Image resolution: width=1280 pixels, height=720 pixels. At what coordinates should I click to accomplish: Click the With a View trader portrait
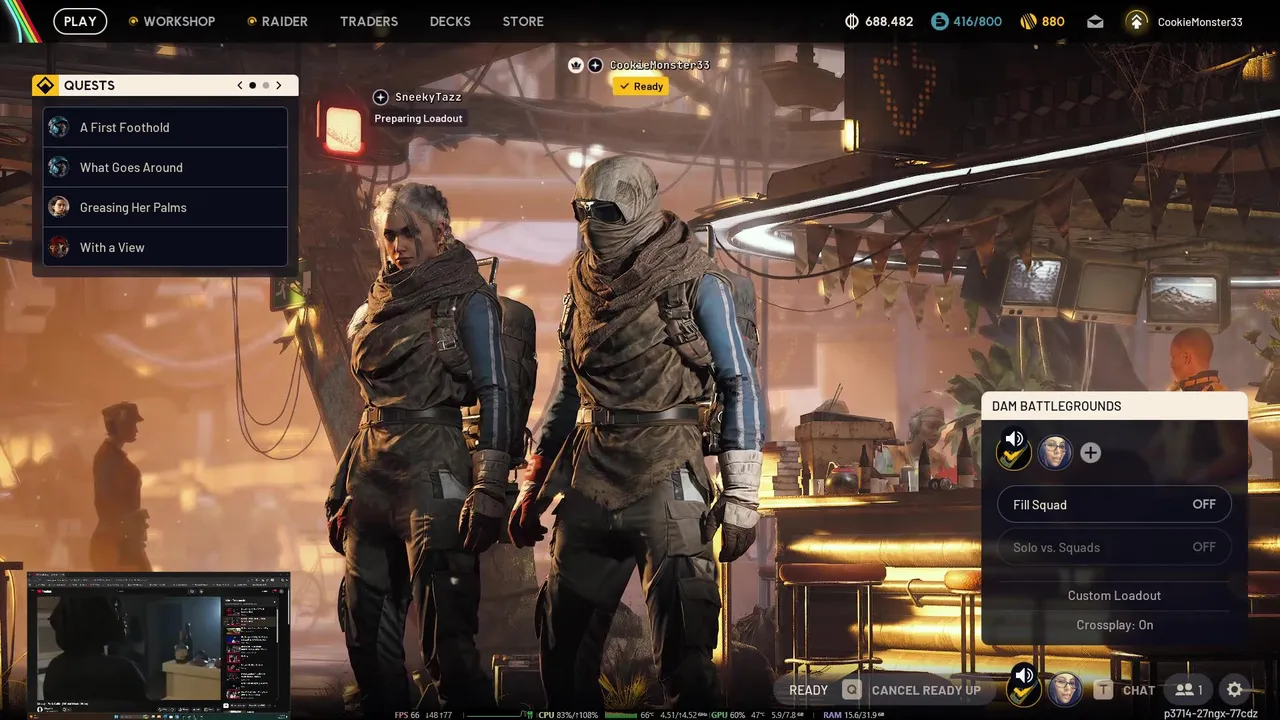click(x=59, y=247)
